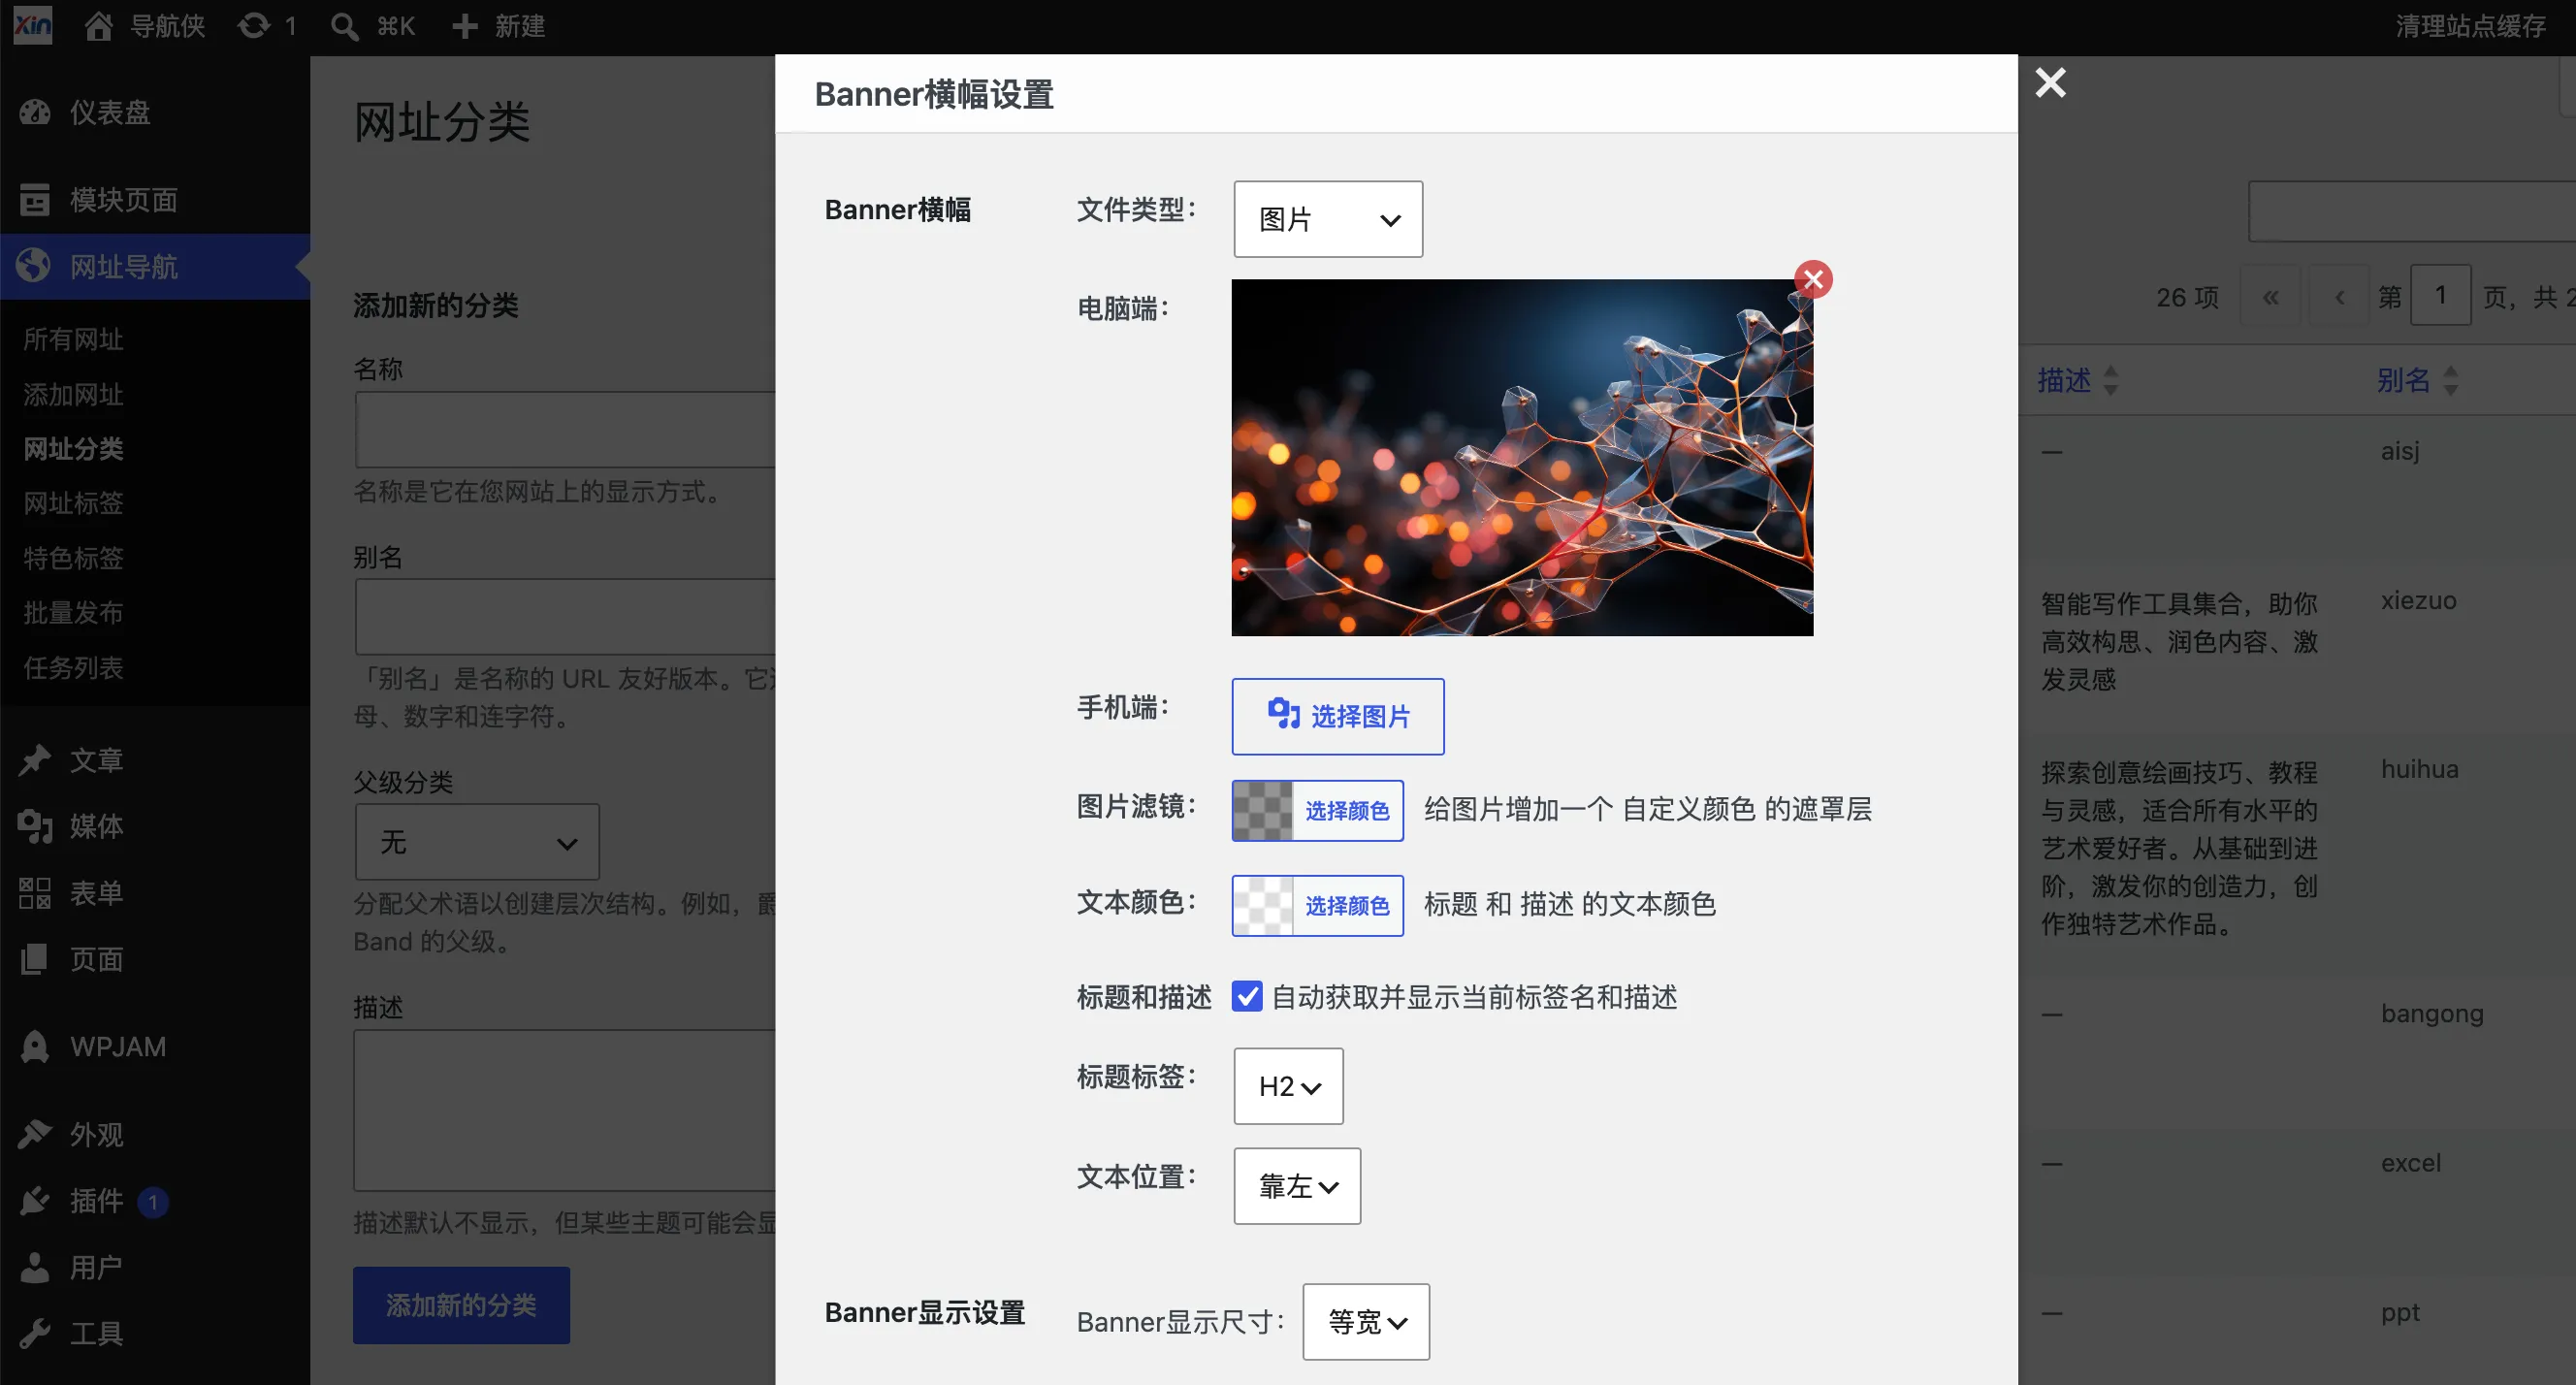Remove the 电脑端 banner image
This screenshot has width=2576, height=1385.
pyautogui.click(x=1813, y=279)
